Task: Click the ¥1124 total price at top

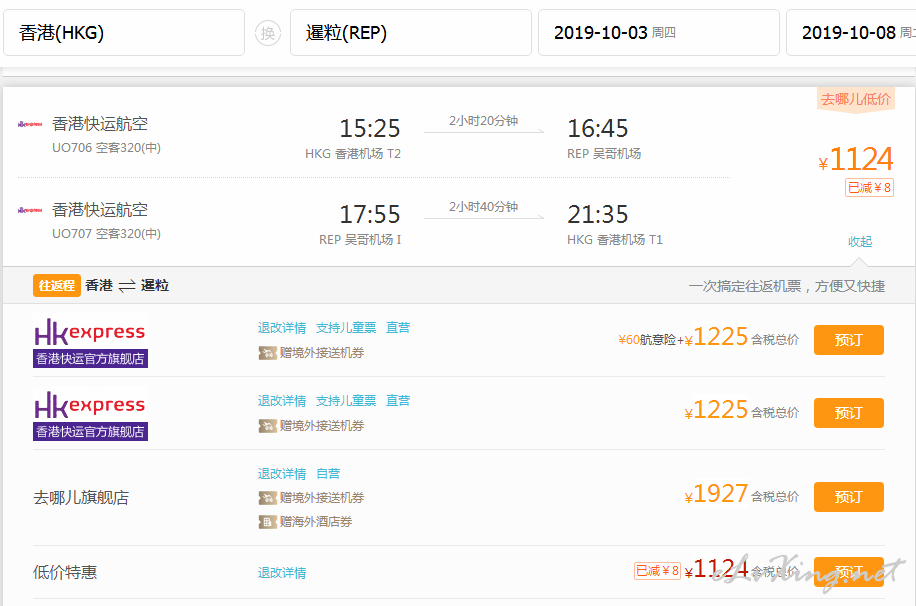Action: 856,159
